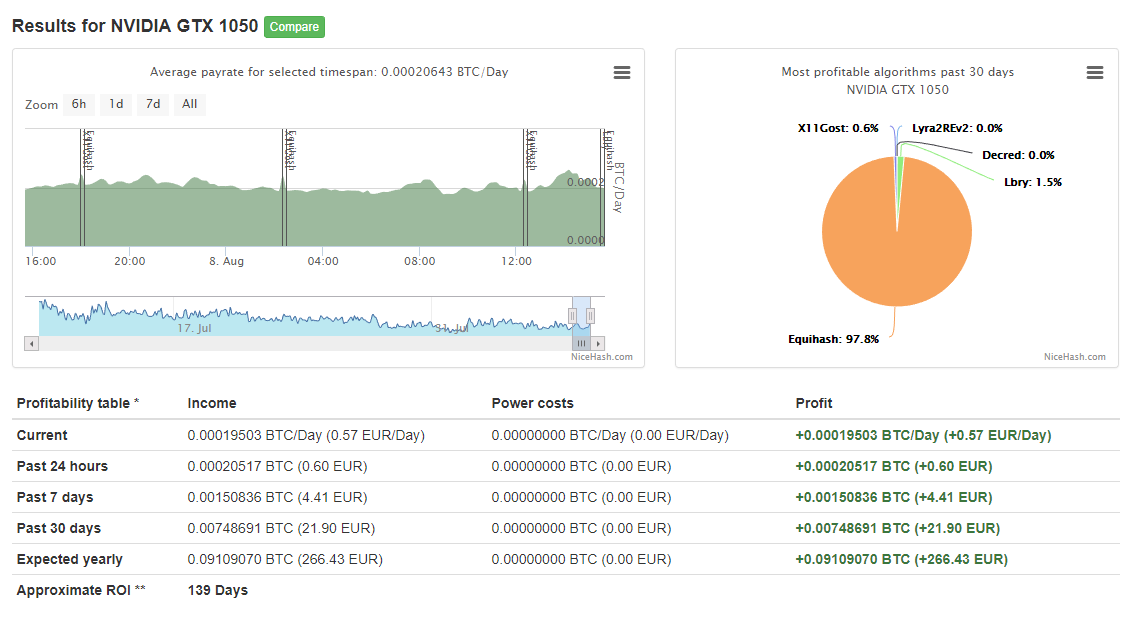Image resolution: width=1126 pixels, height=617 pixels.
Task: Click the Past 7 days row label
Action: (55, 497)
